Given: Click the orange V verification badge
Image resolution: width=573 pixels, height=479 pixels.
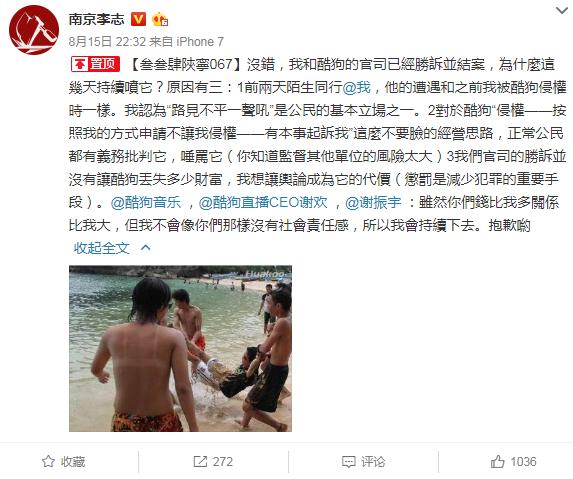Looking at the screenshot, I should 138,19.
